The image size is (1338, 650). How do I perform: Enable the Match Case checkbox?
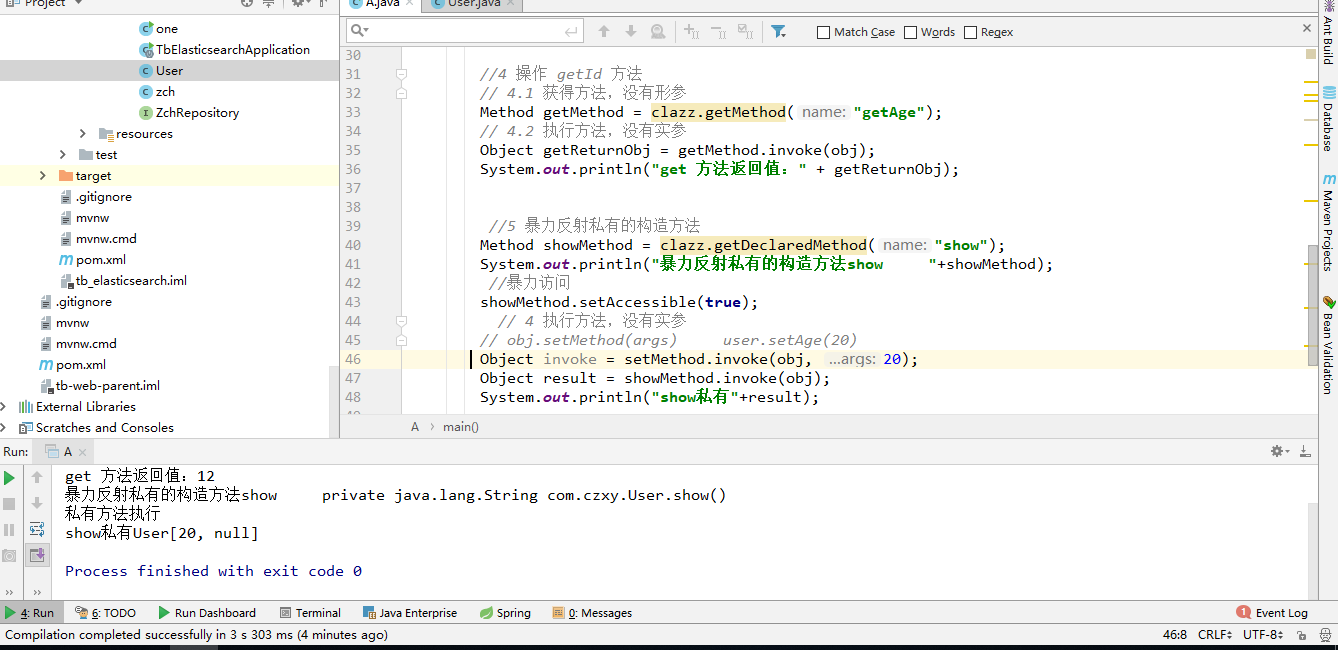click(824, 32)
